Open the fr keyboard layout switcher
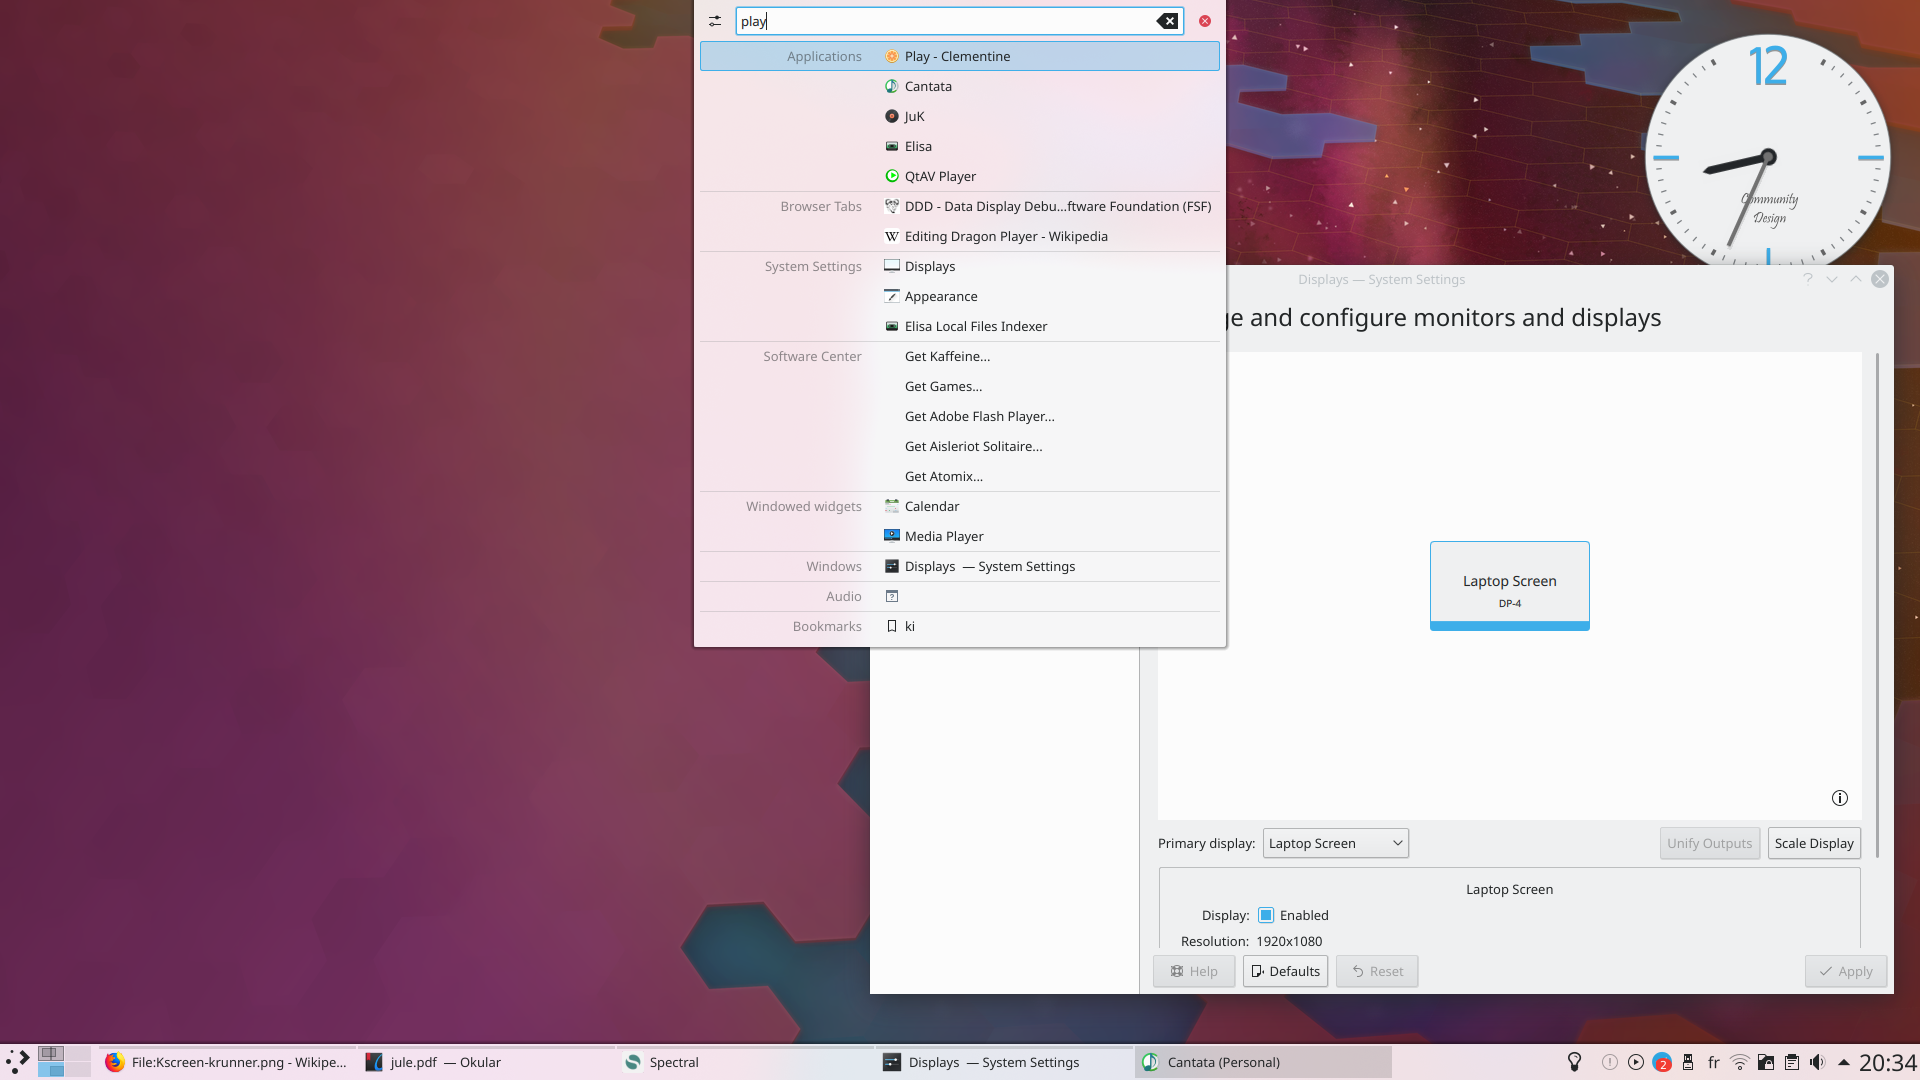The height and width of the screenshot is (1080, 1920). coord(1714,1062)
